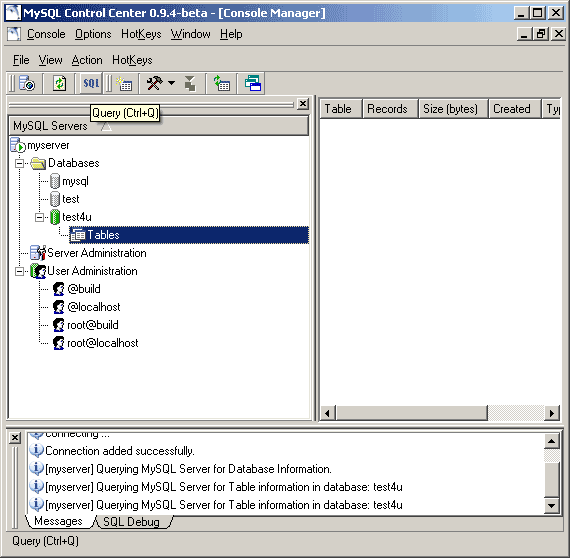
Task: Select the test4u database label
Action: (x=77, y=217)
